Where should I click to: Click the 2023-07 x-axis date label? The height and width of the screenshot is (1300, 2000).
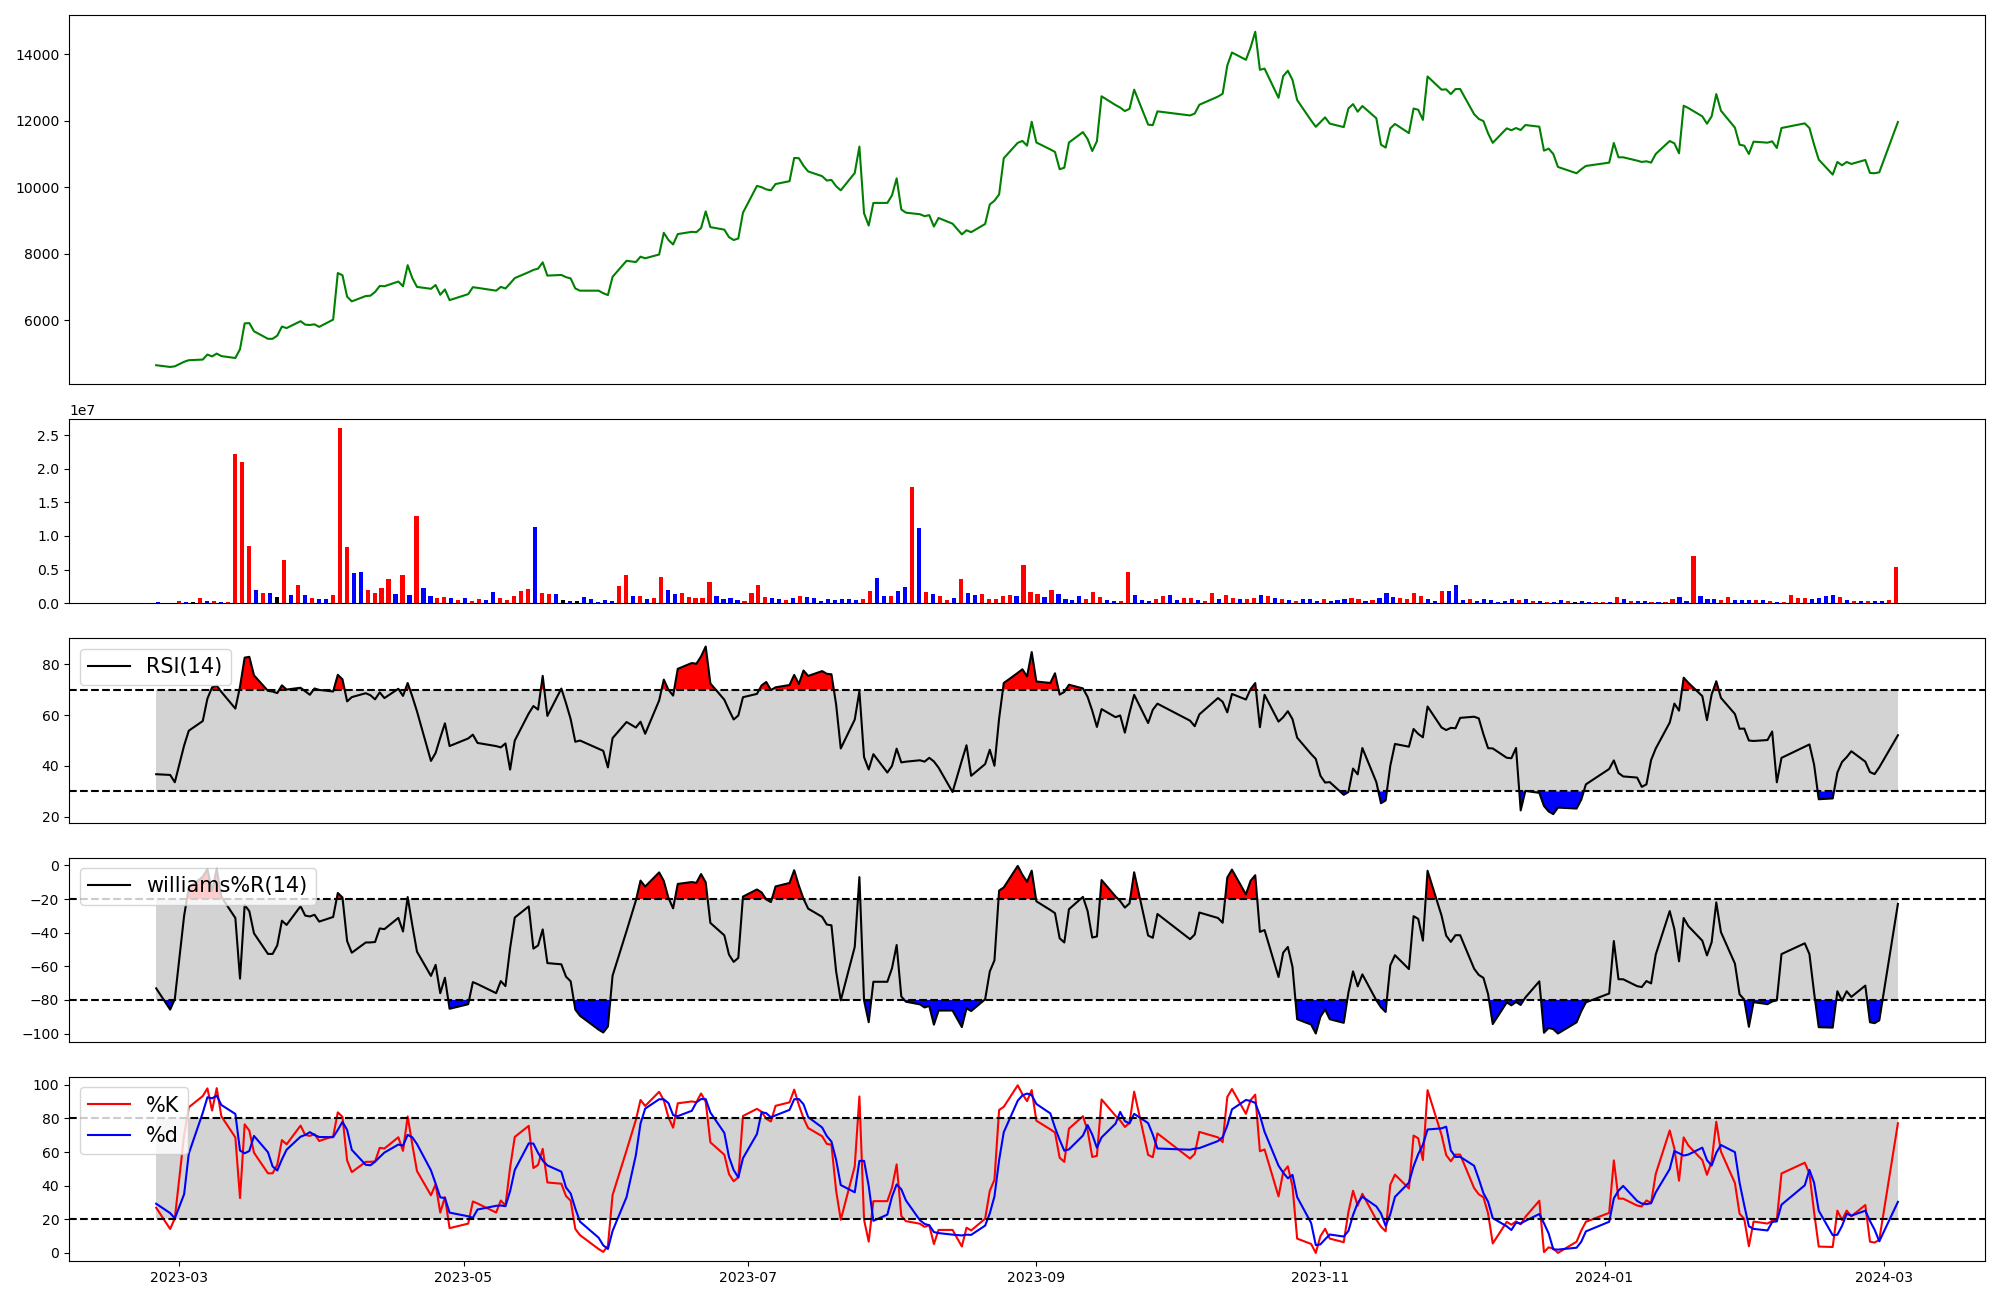tap(749, 1277)
